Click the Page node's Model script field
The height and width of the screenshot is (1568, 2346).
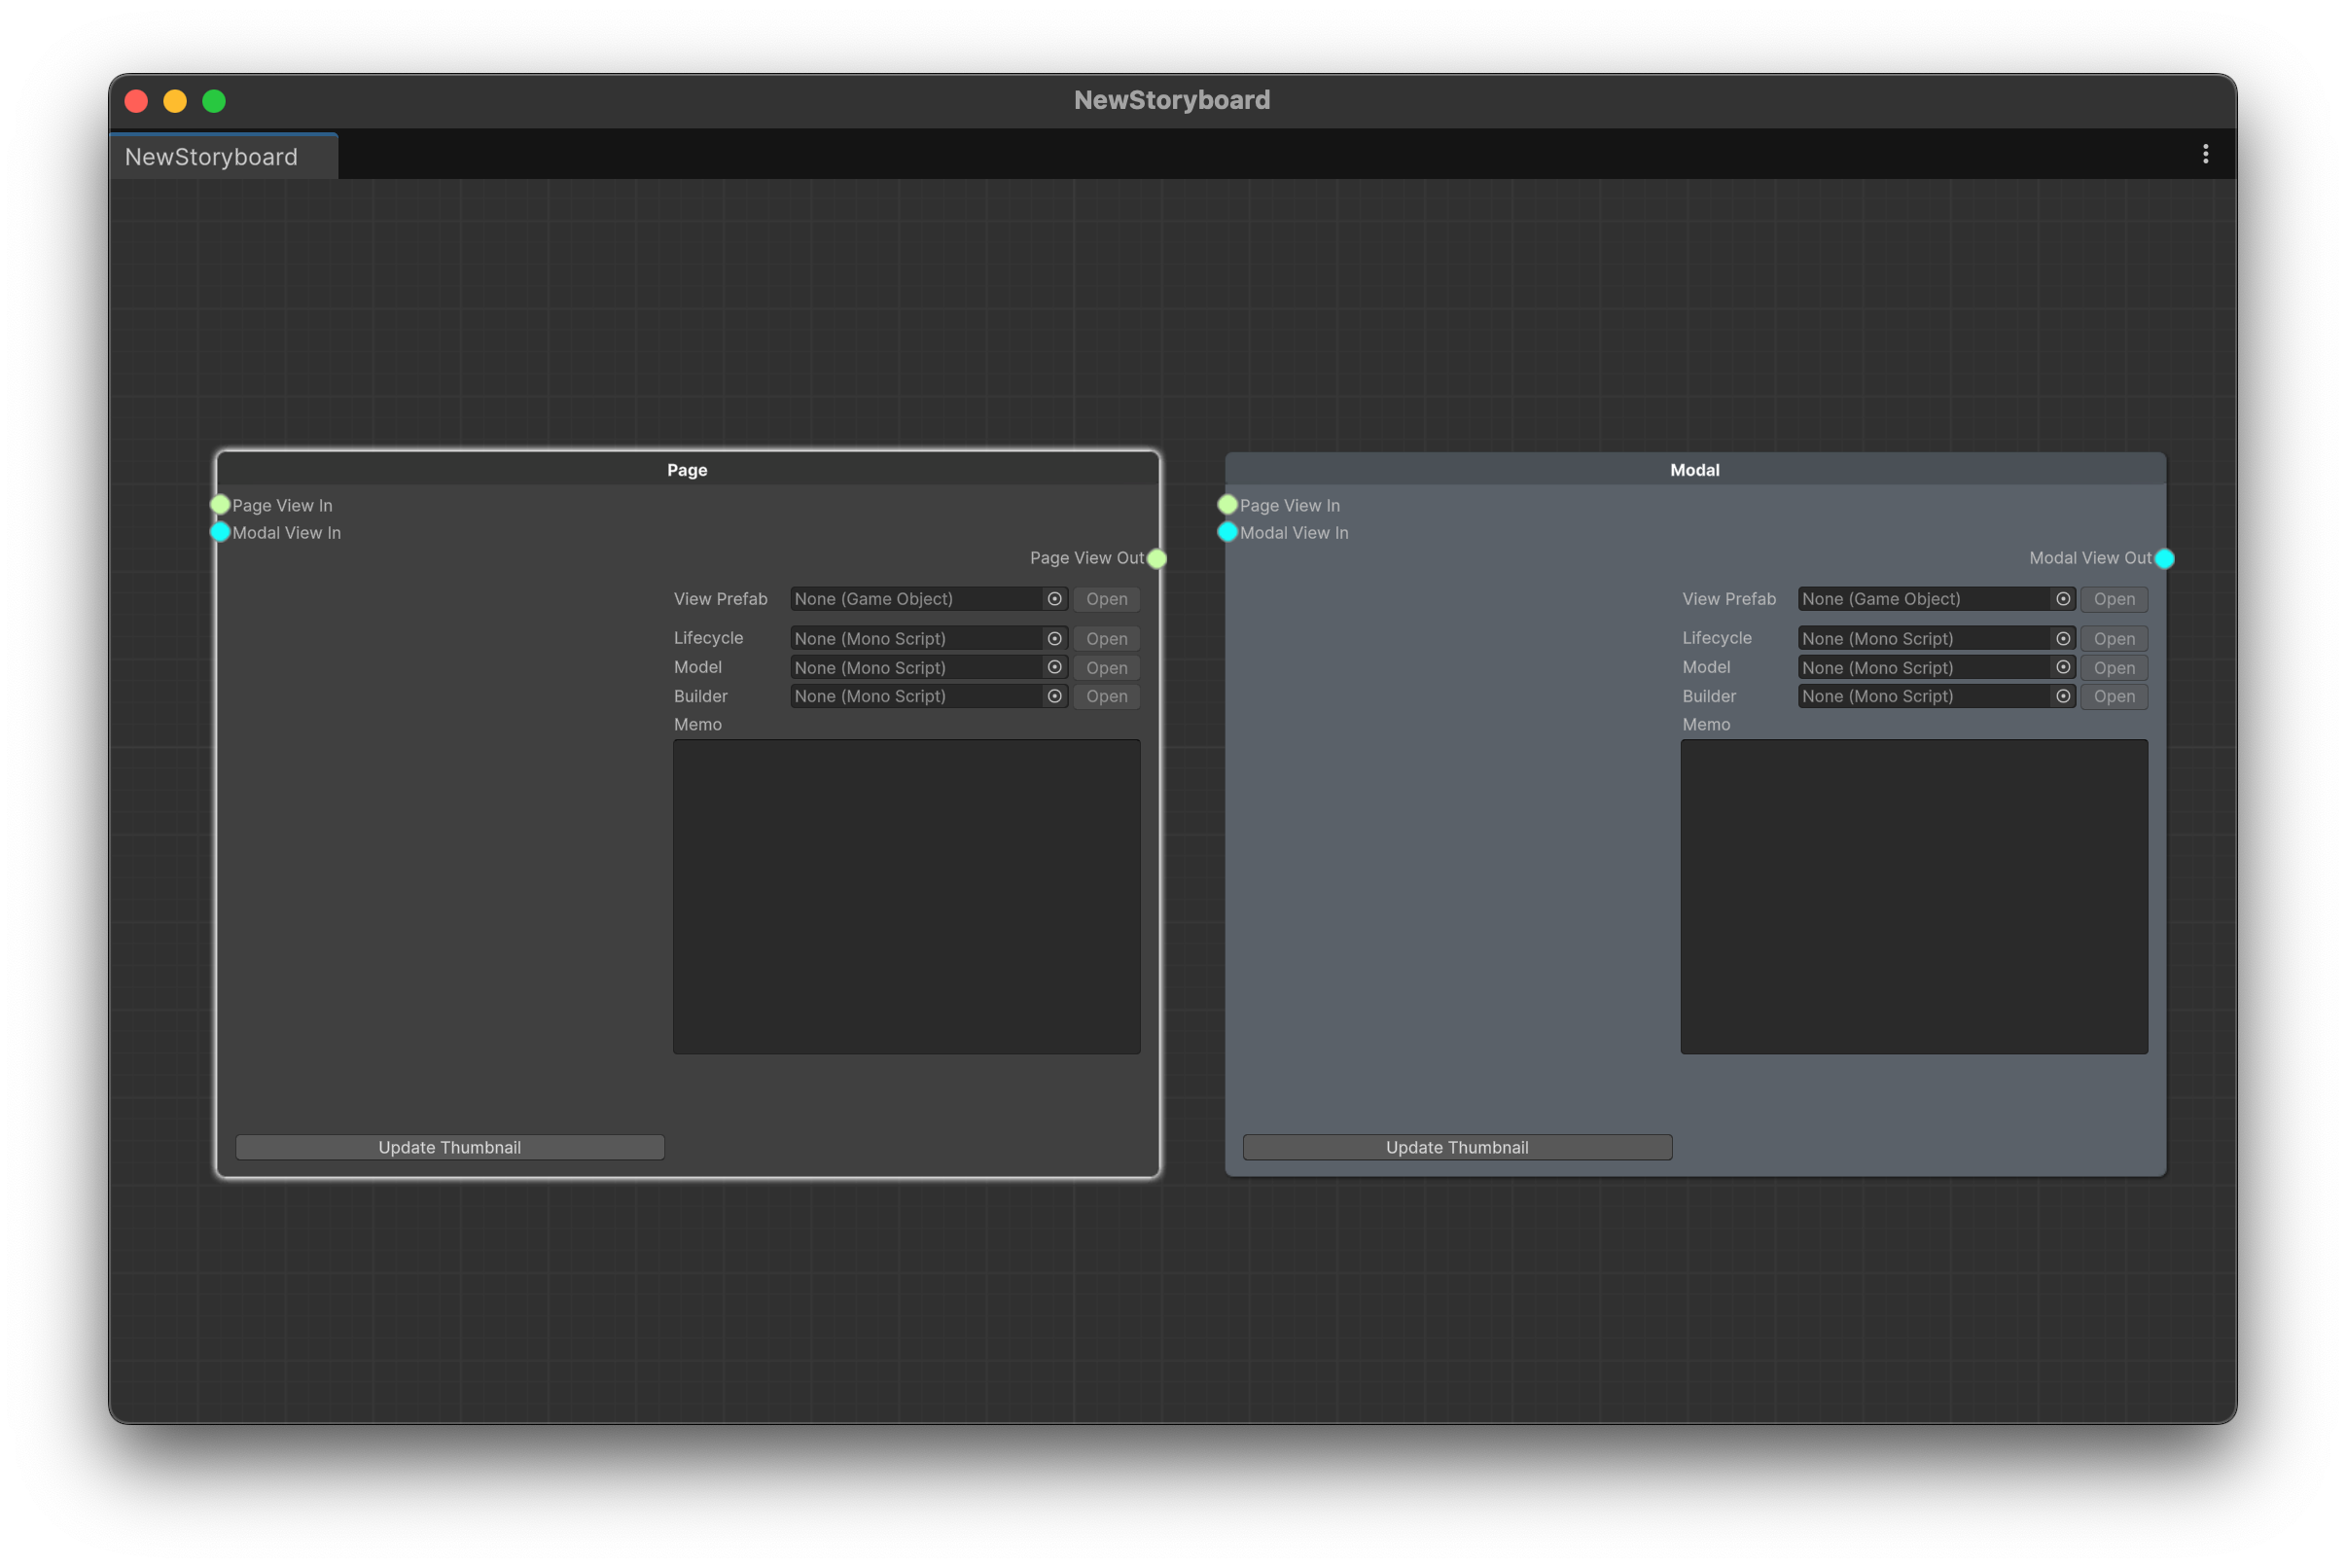(x=915, y=667)
